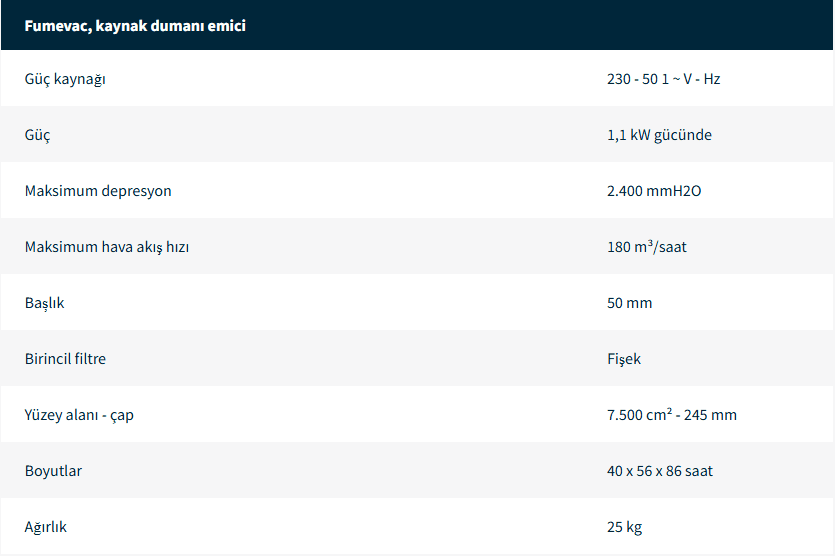The image size is (835, 556).
Task: Click the 'Fumevac, kaynak dumanı emici' table header
Action: coord(135,26)
